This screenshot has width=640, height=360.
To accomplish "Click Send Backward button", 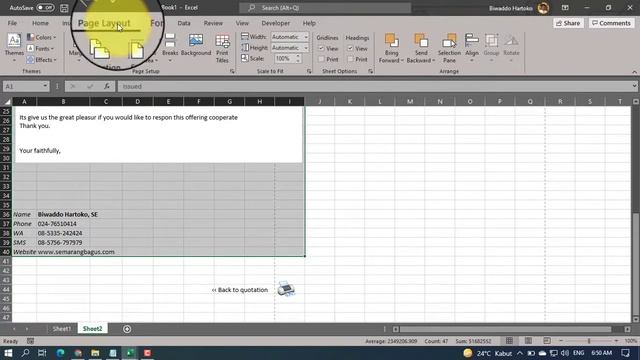I will pyautogui.click(x=421, y=48).
